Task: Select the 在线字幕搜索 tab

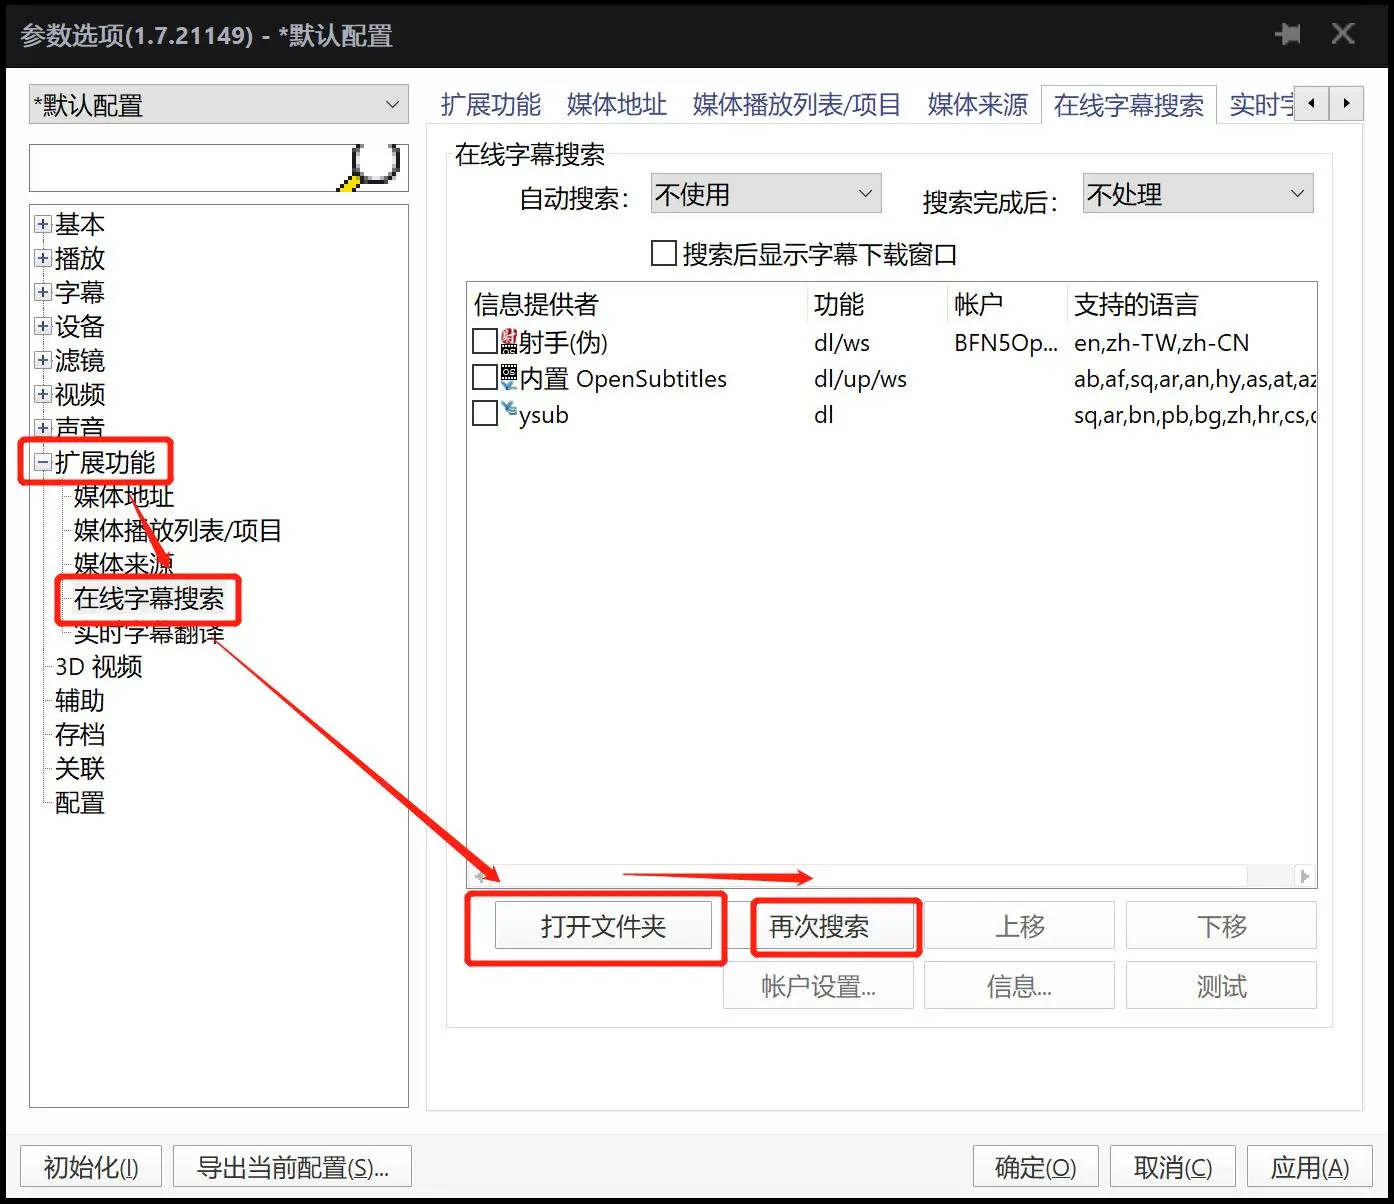Action: coord(1128,105)
